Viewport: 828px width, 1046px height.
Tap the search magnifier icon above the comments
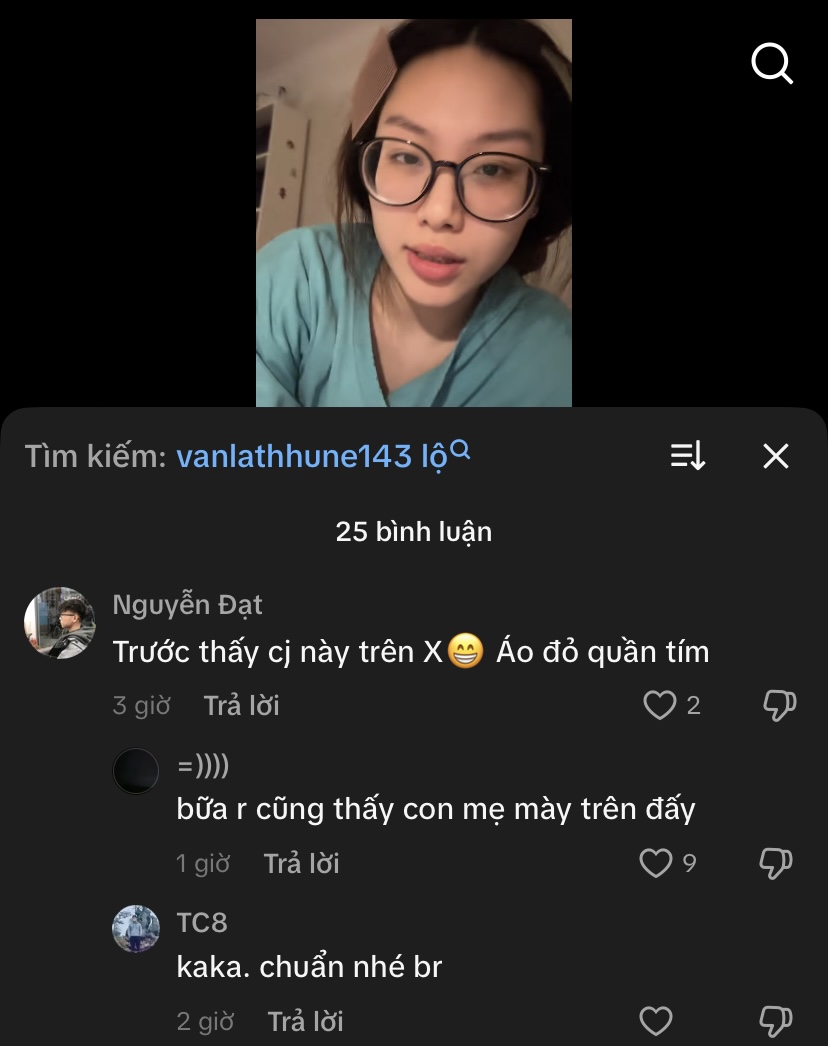pos(771,65)
